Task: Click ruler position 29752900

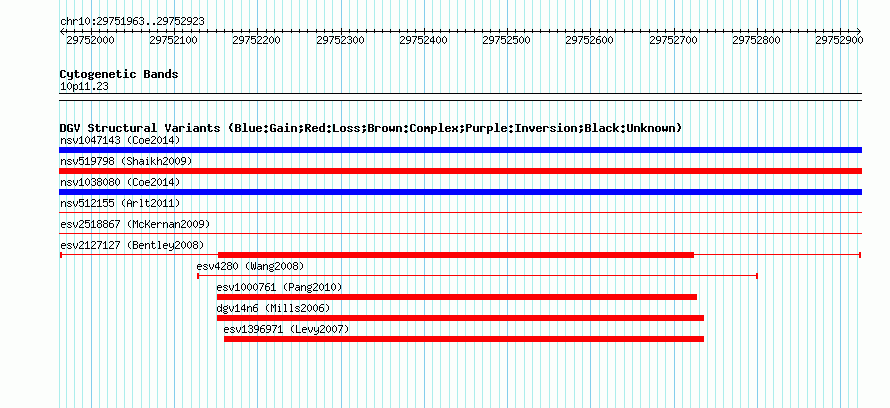Action: 839,40
